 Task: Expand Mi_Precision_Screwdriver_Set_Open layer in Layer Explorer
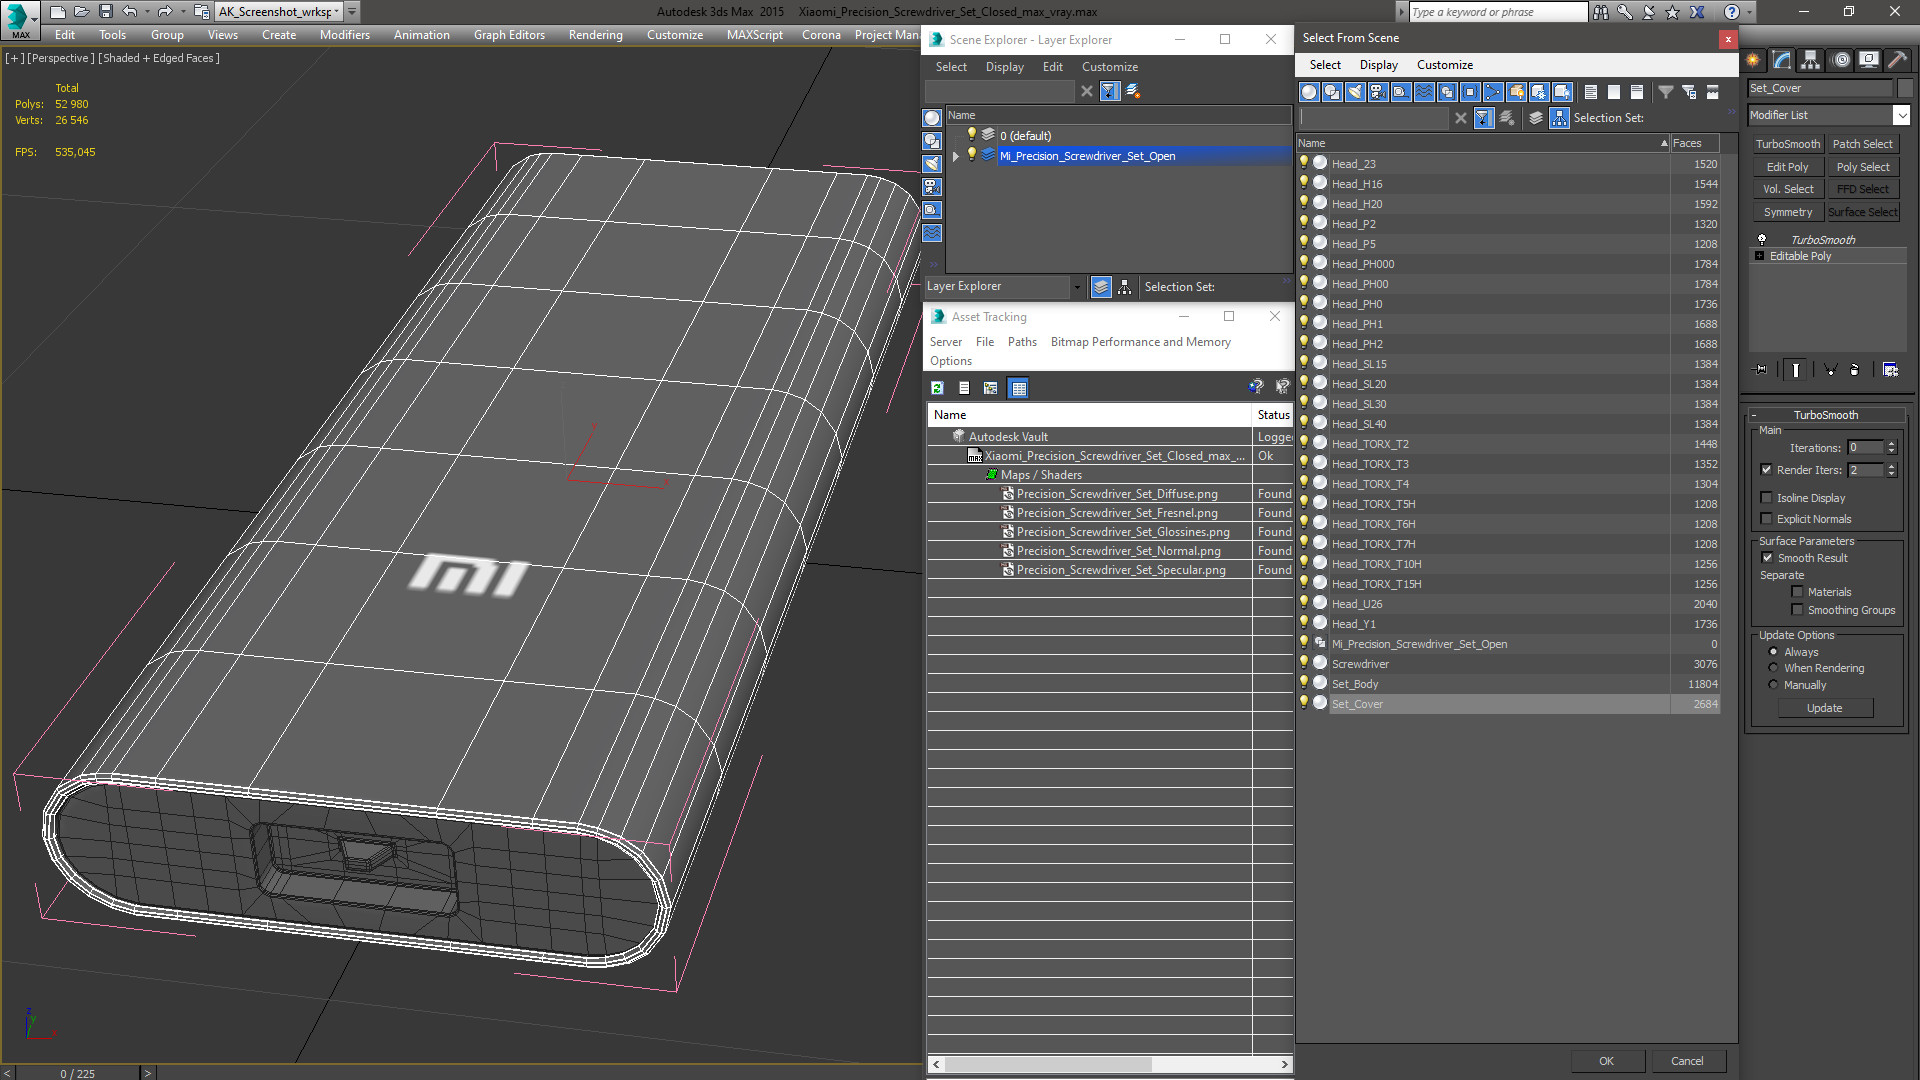[956, 156]
